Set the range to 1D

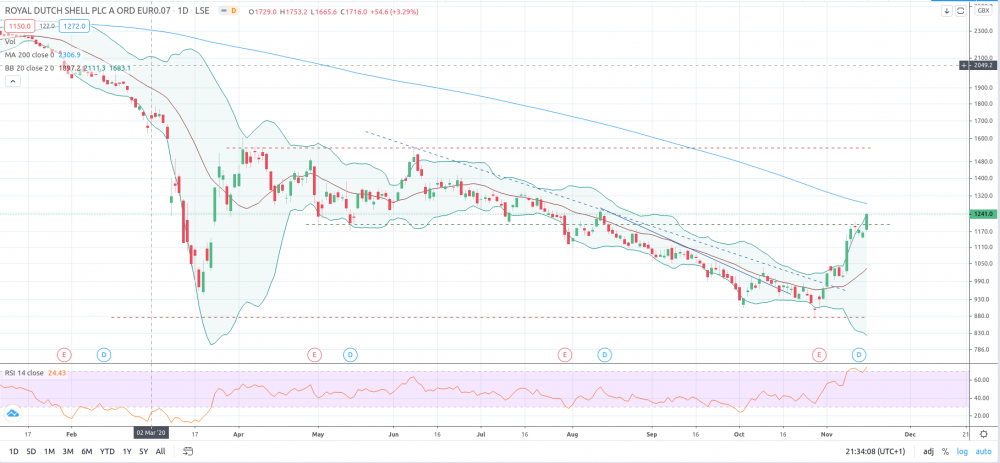click(13, 452)
